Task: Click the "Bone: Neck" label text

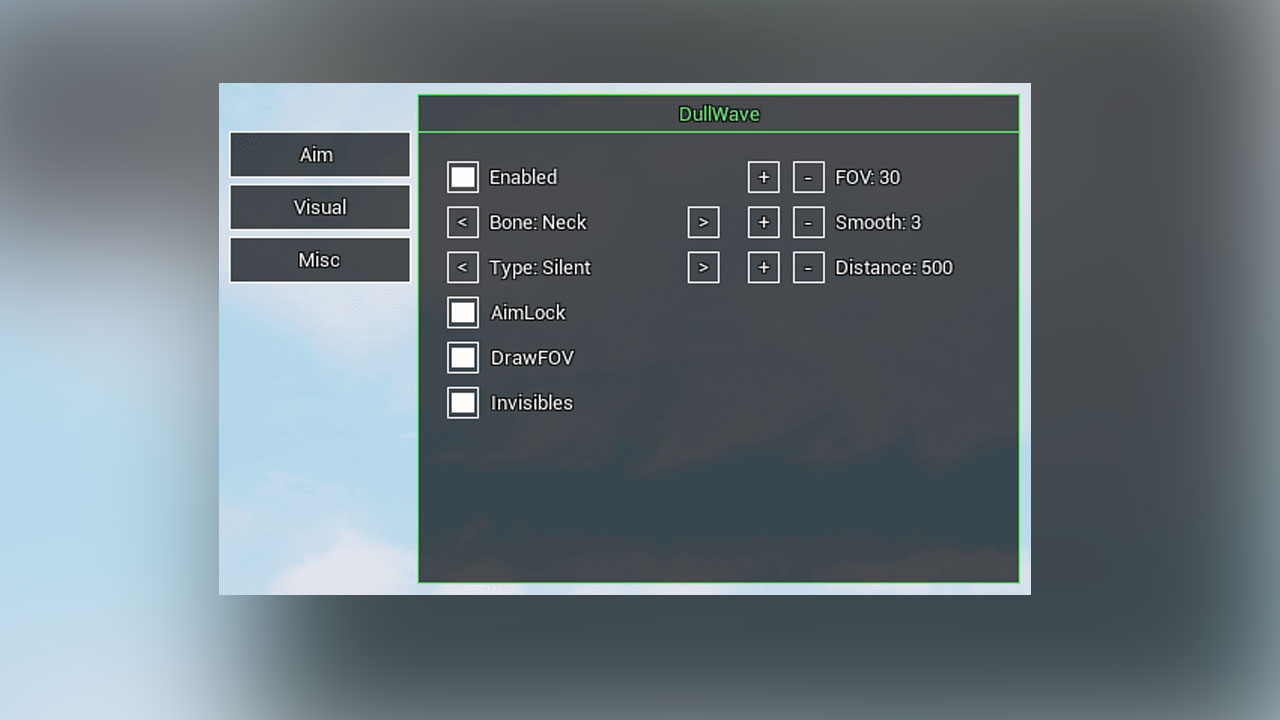Action: (537, 222)
